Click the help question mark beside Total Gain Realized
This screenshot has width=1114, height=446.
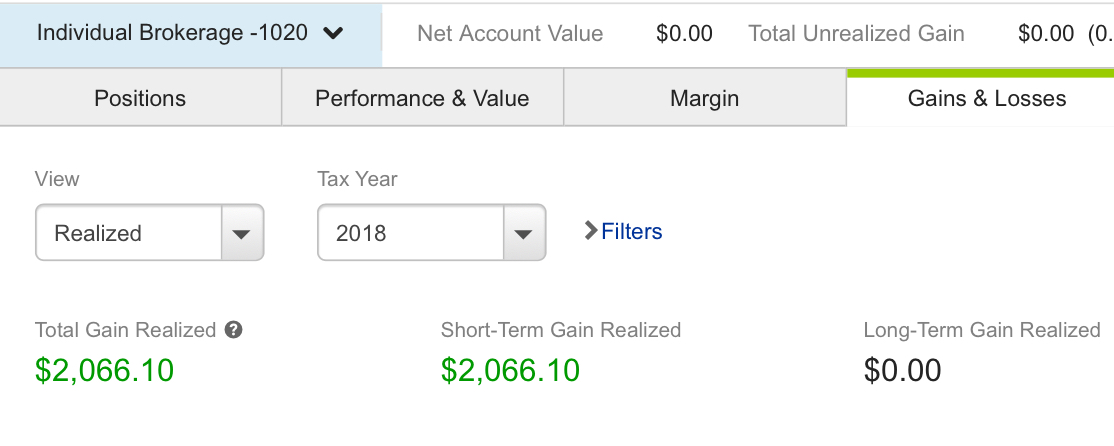[234, 330]
